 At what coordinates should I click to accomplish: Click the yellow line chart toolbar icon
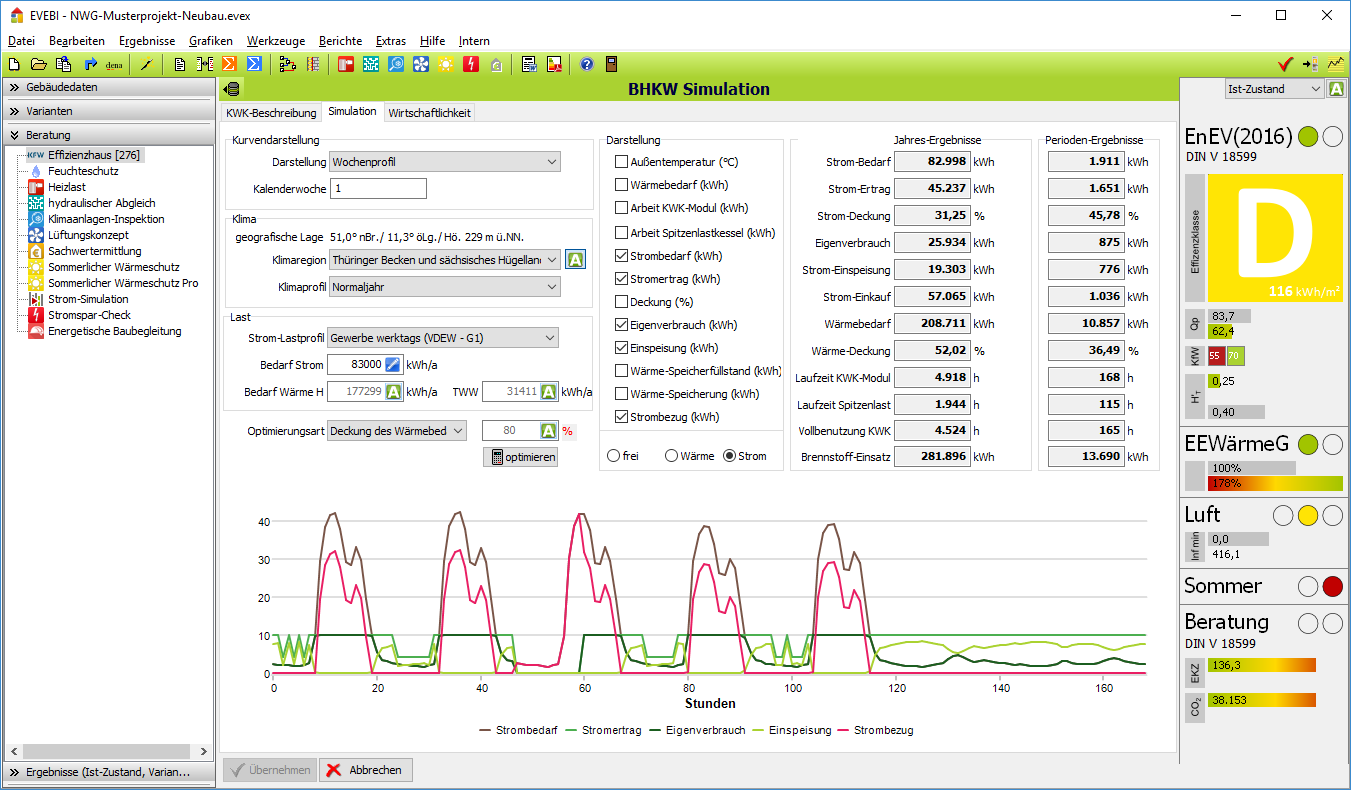coord(1336,64)
